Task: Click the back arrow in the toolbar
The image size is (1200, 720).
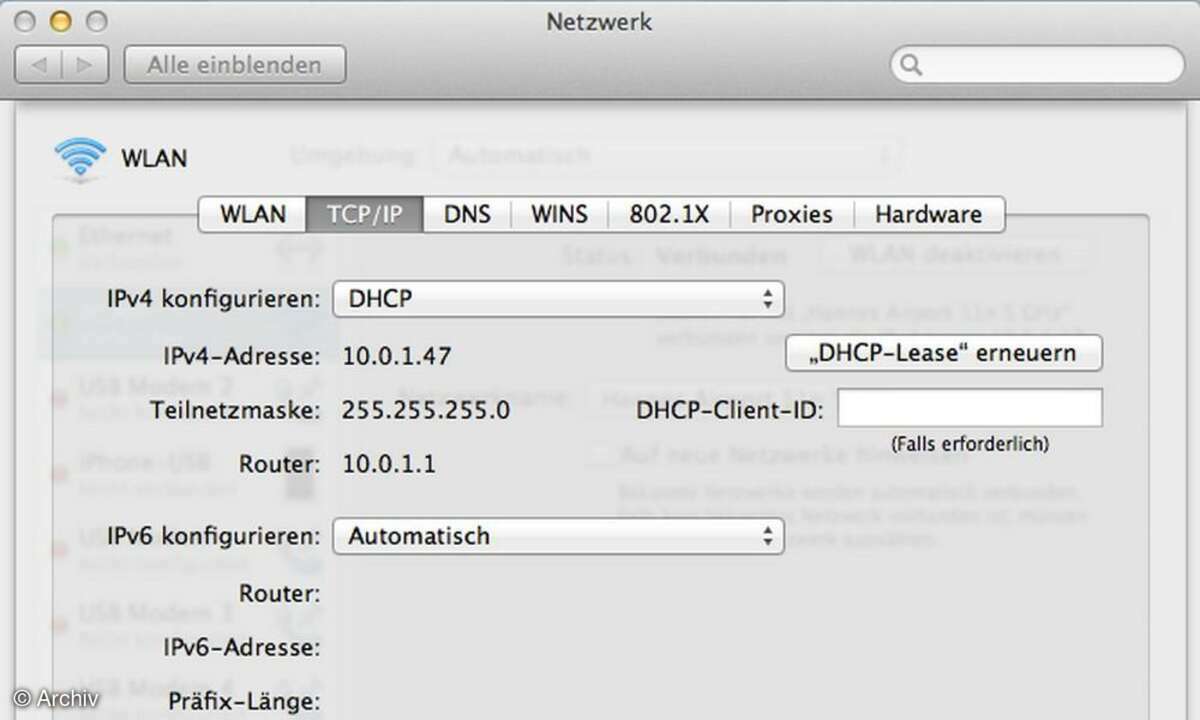Action: pyautogui.click(x=40, y=65)
